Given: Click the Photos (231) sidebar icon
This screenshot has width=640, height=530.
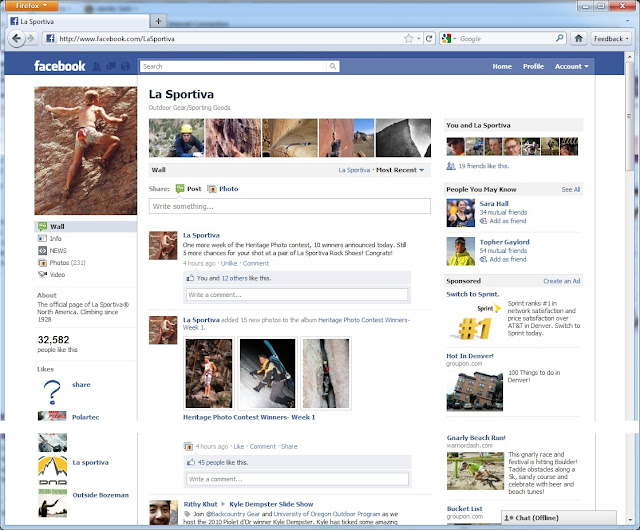Looking at the screenshot, I should pos(42,263).
